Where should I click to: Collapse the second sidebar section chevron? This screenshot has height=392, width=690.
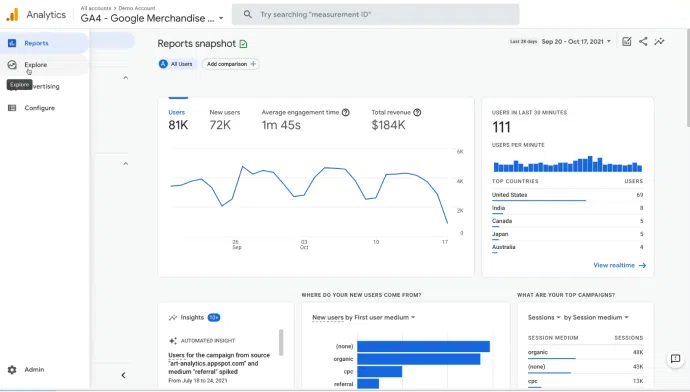point(125,164)
